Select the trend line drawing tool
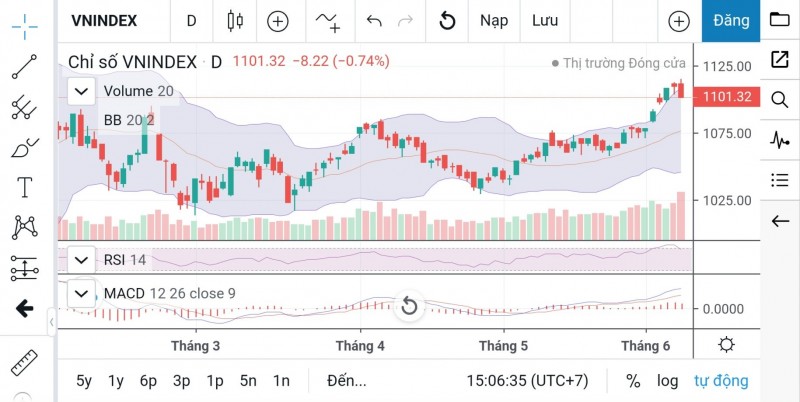 pos(24,66)
